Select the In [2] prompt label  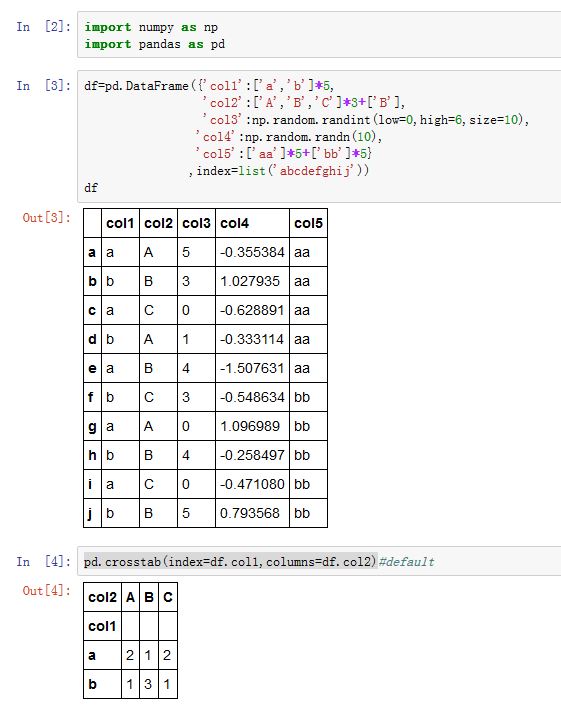pos(43,27)
